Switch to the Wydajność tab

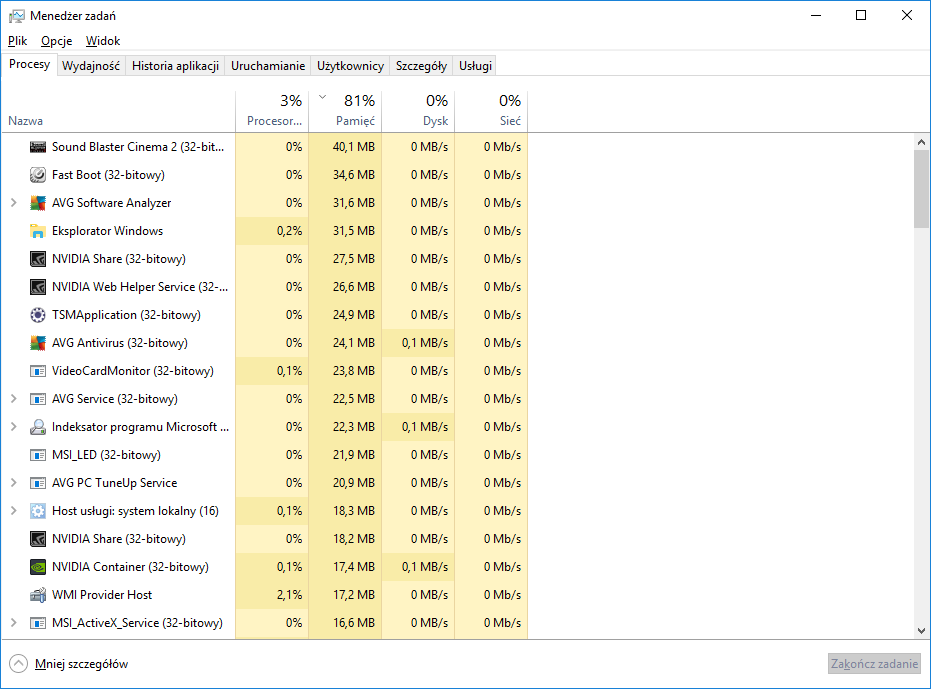coord(91,66)
